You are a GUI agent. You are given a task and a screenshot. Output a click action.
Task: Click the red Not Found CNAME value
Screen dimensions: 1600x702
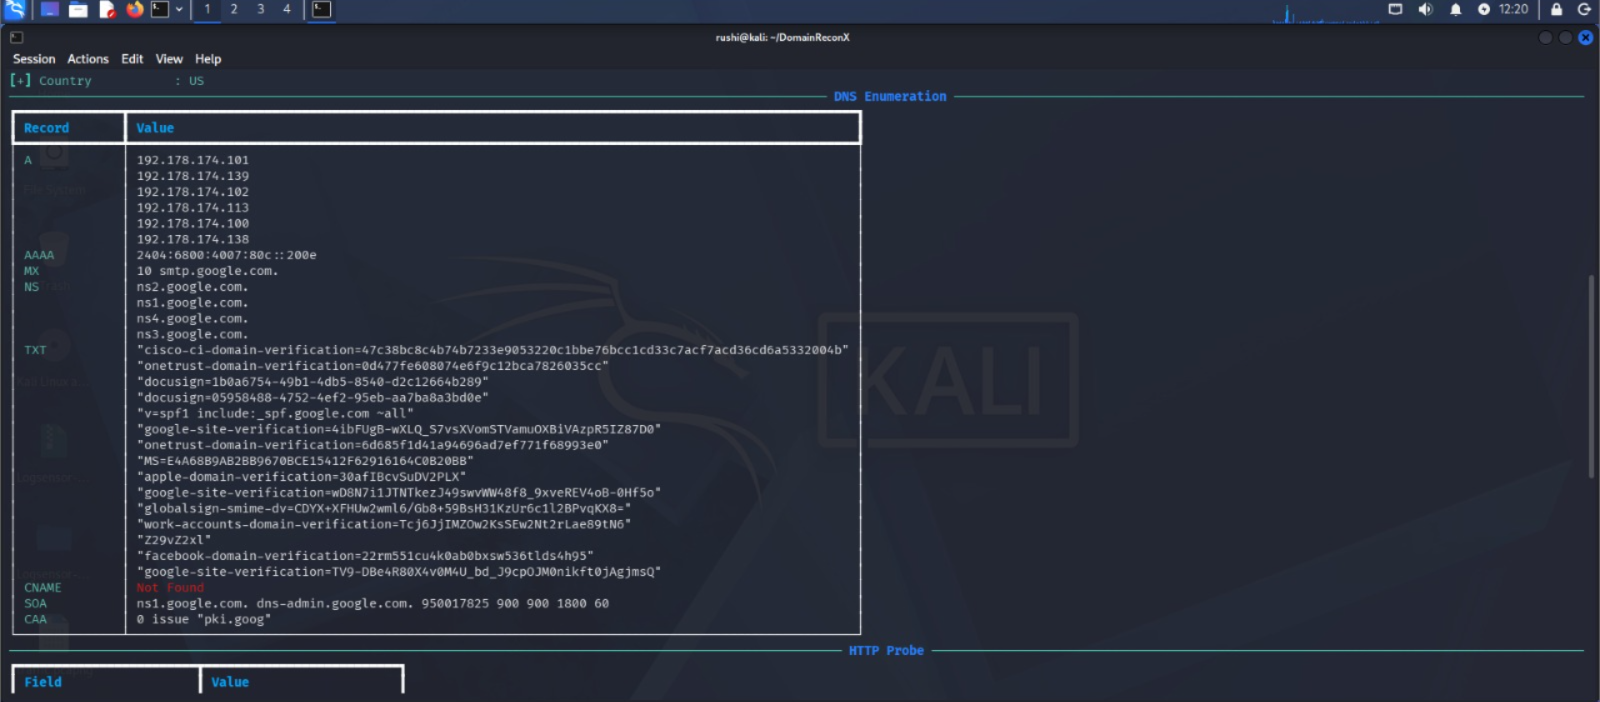170,588
